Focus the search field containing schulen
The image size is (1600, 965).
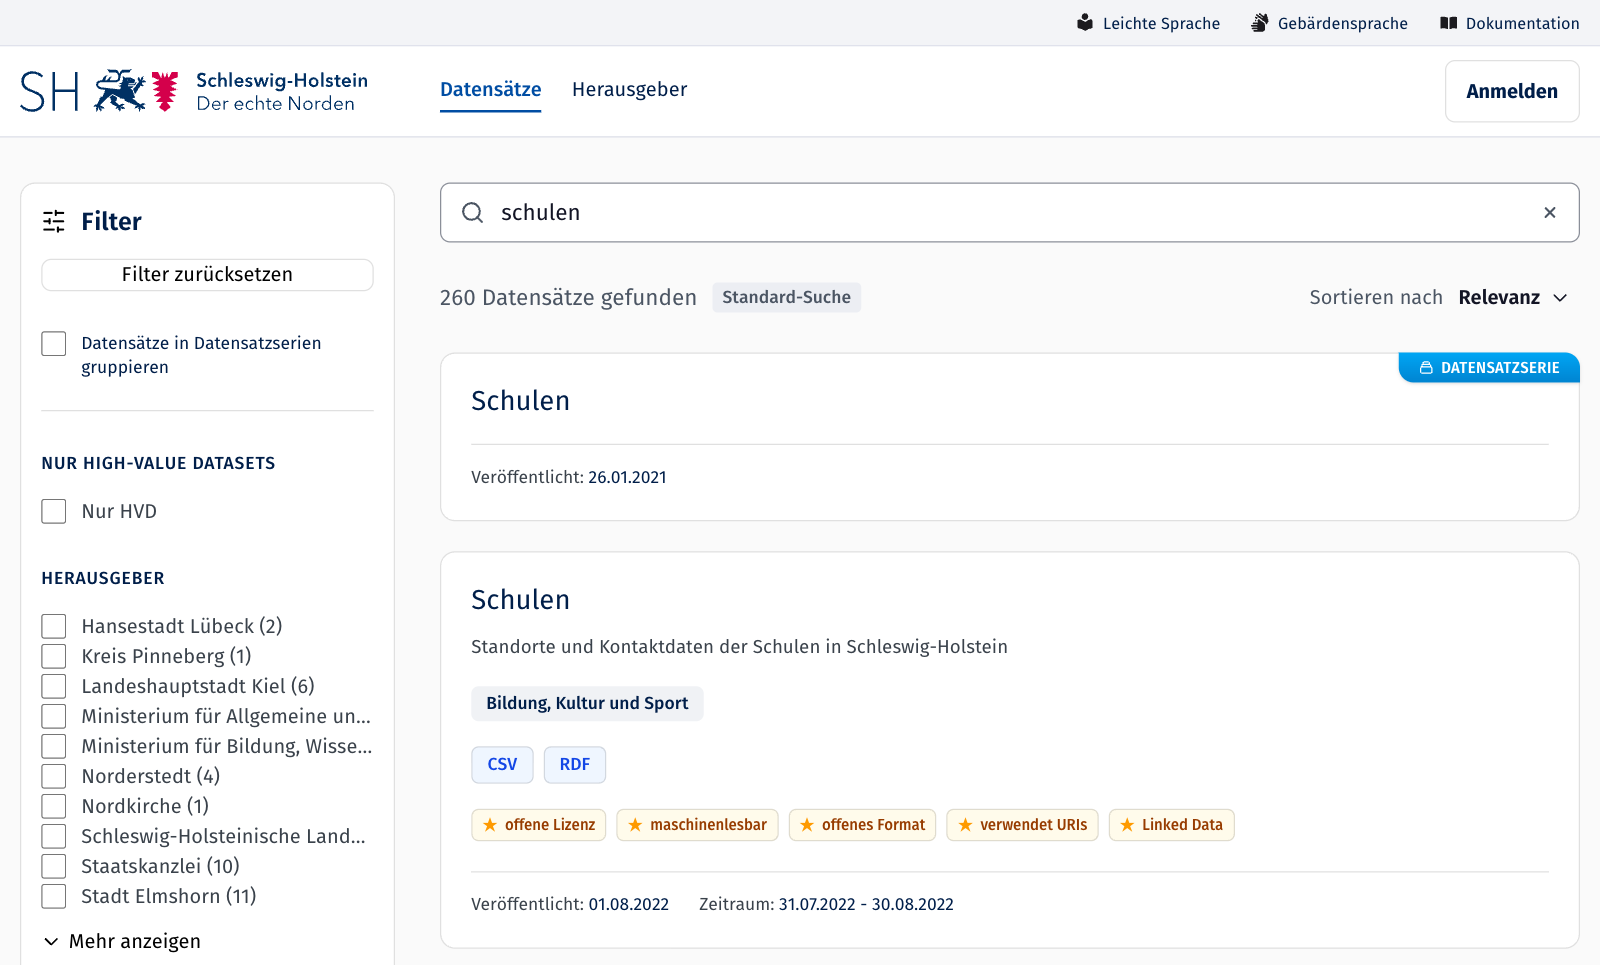[1009, 212]
